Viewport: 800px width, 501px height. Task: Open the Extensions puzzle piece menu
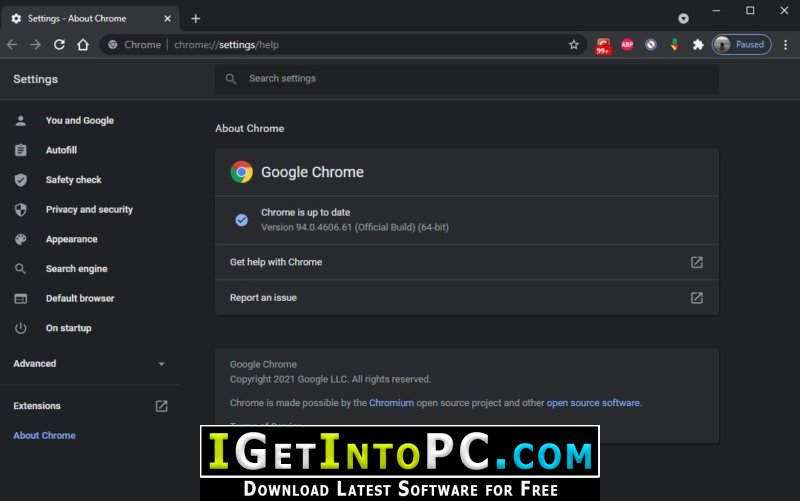pos(698,45)
